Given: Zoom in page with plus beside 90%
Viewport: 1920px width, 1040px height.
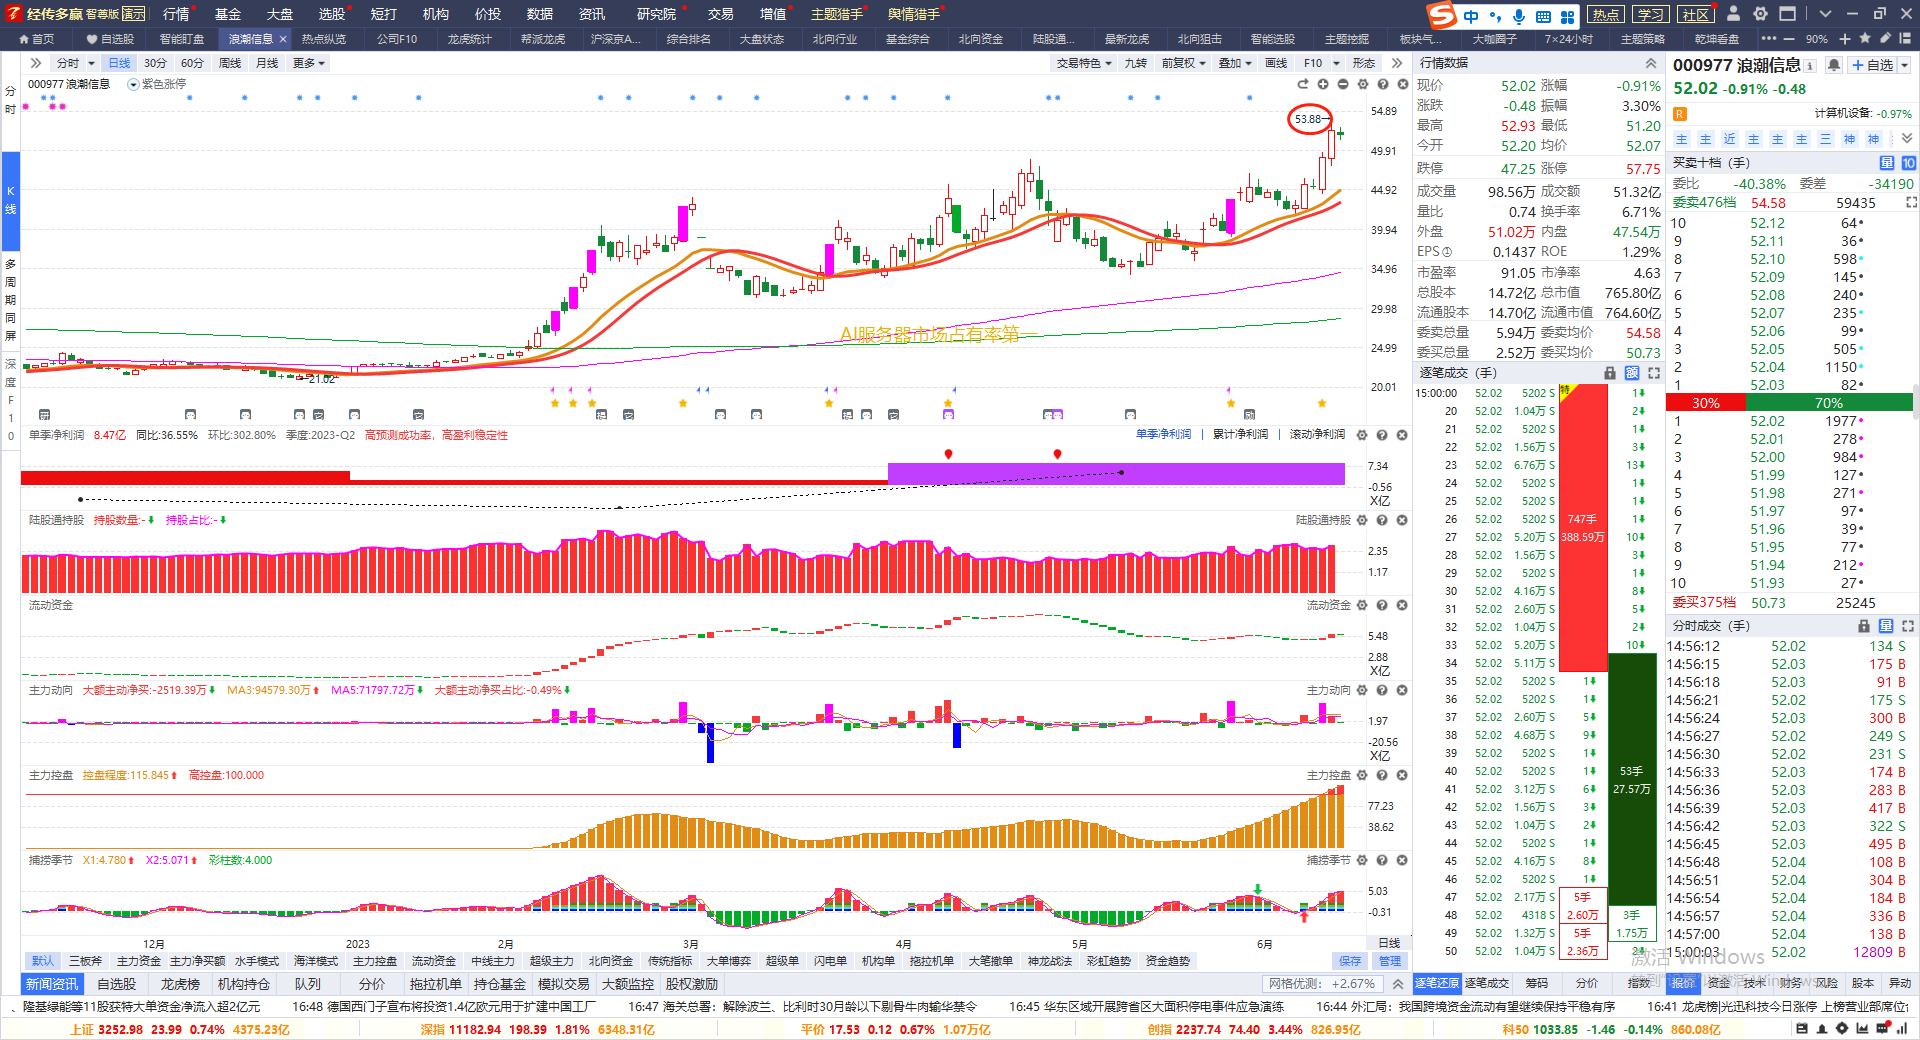Looking at the screenshot, I should click(1845, 39).
